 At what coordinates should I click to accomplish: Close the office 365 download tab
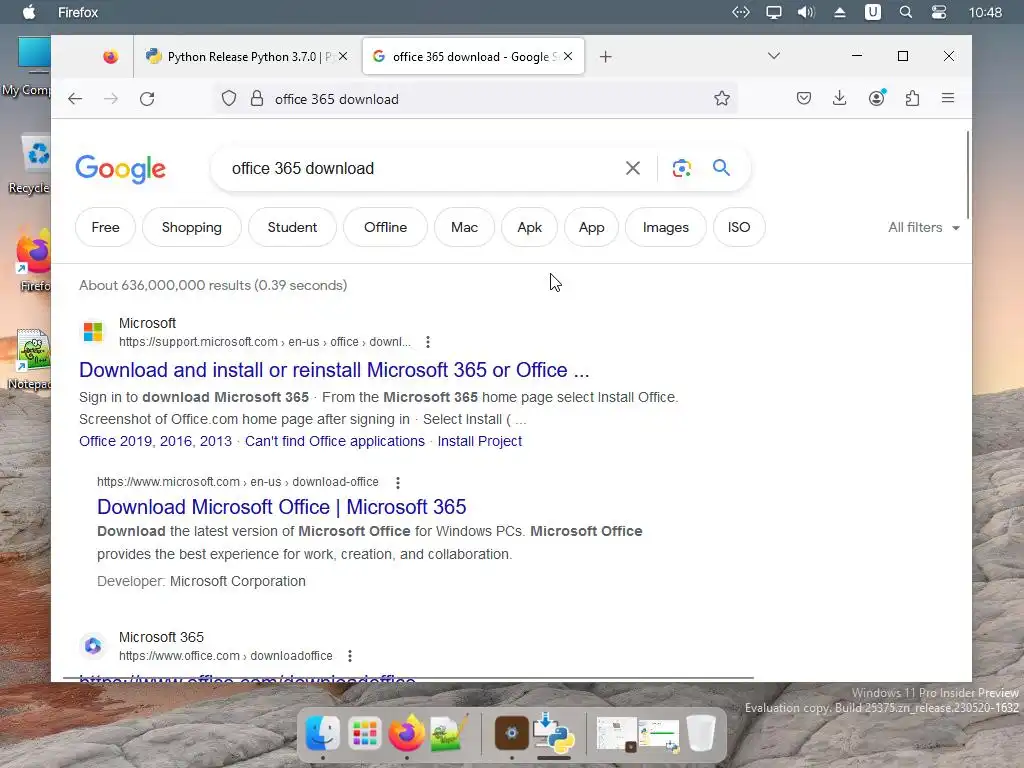click(568, 56)
